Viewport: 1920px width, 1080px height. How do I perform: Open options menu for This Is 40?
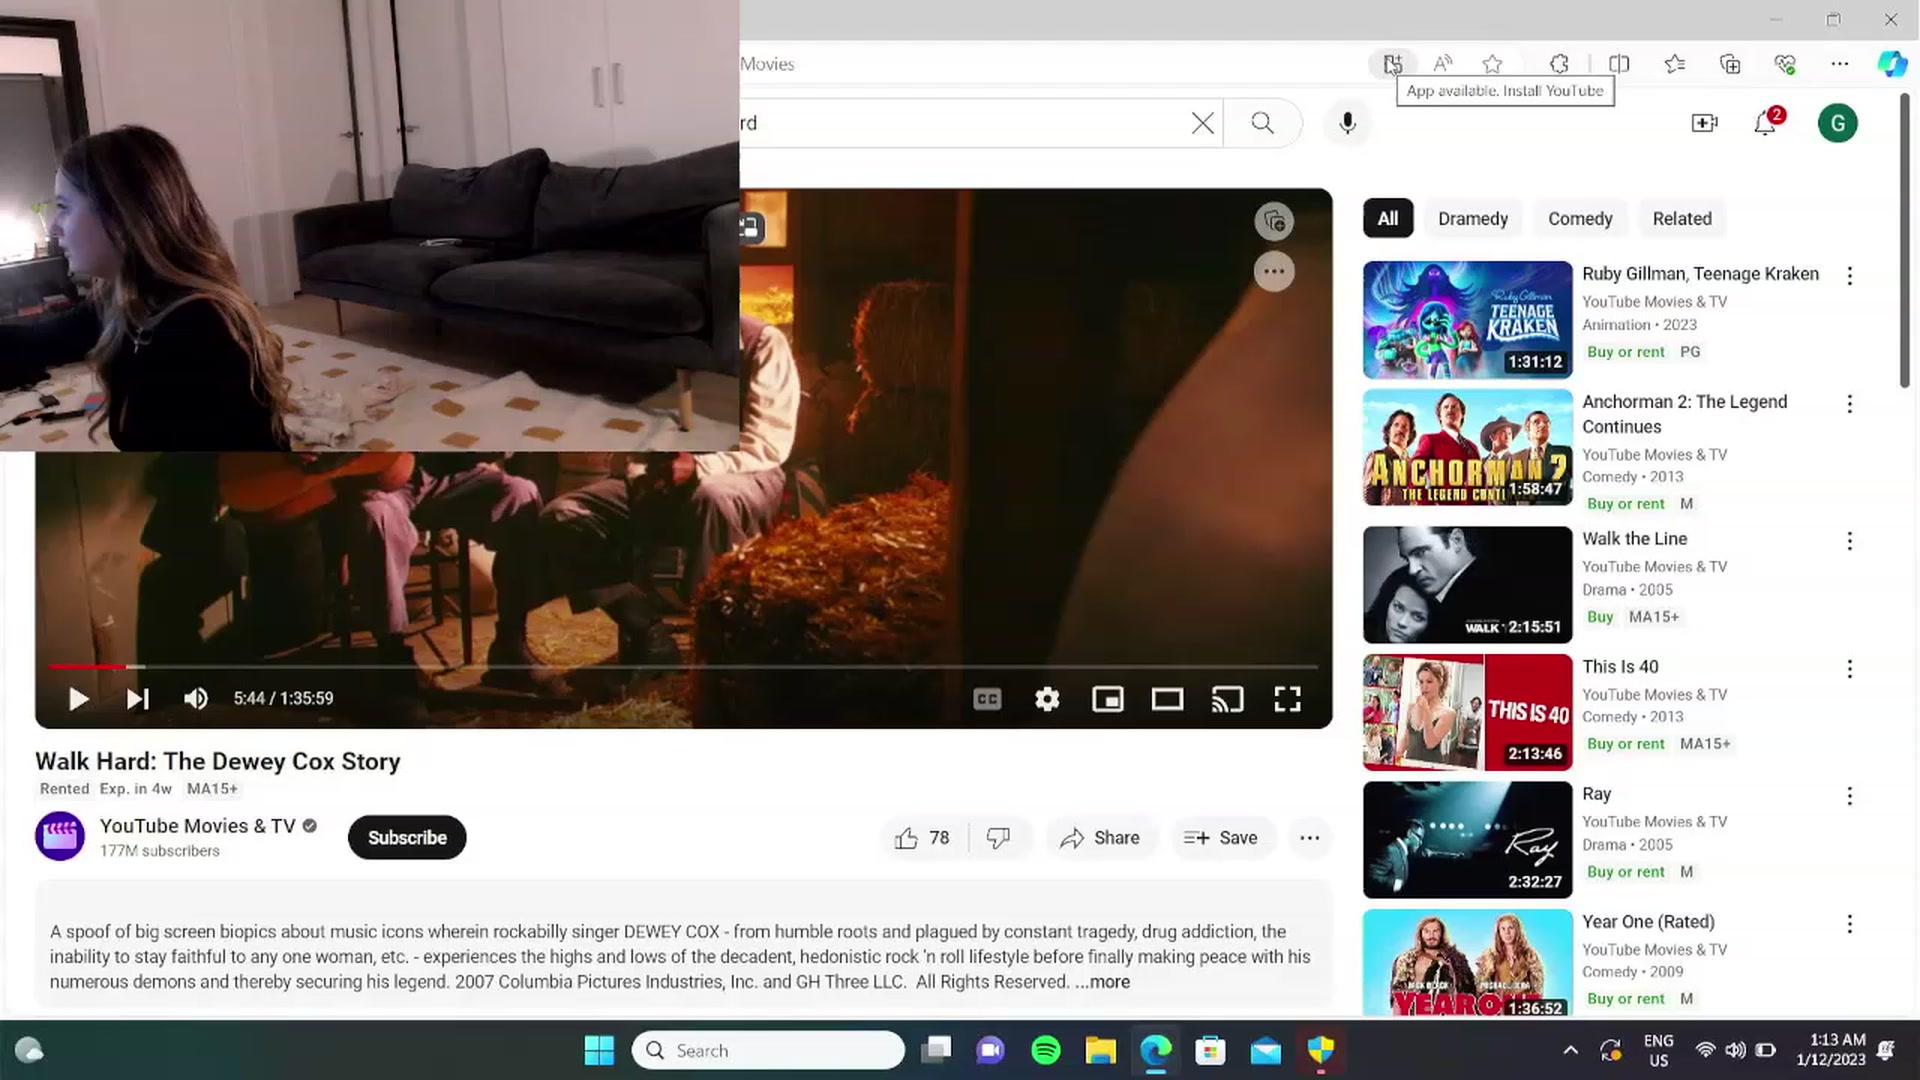[1849, 669]
